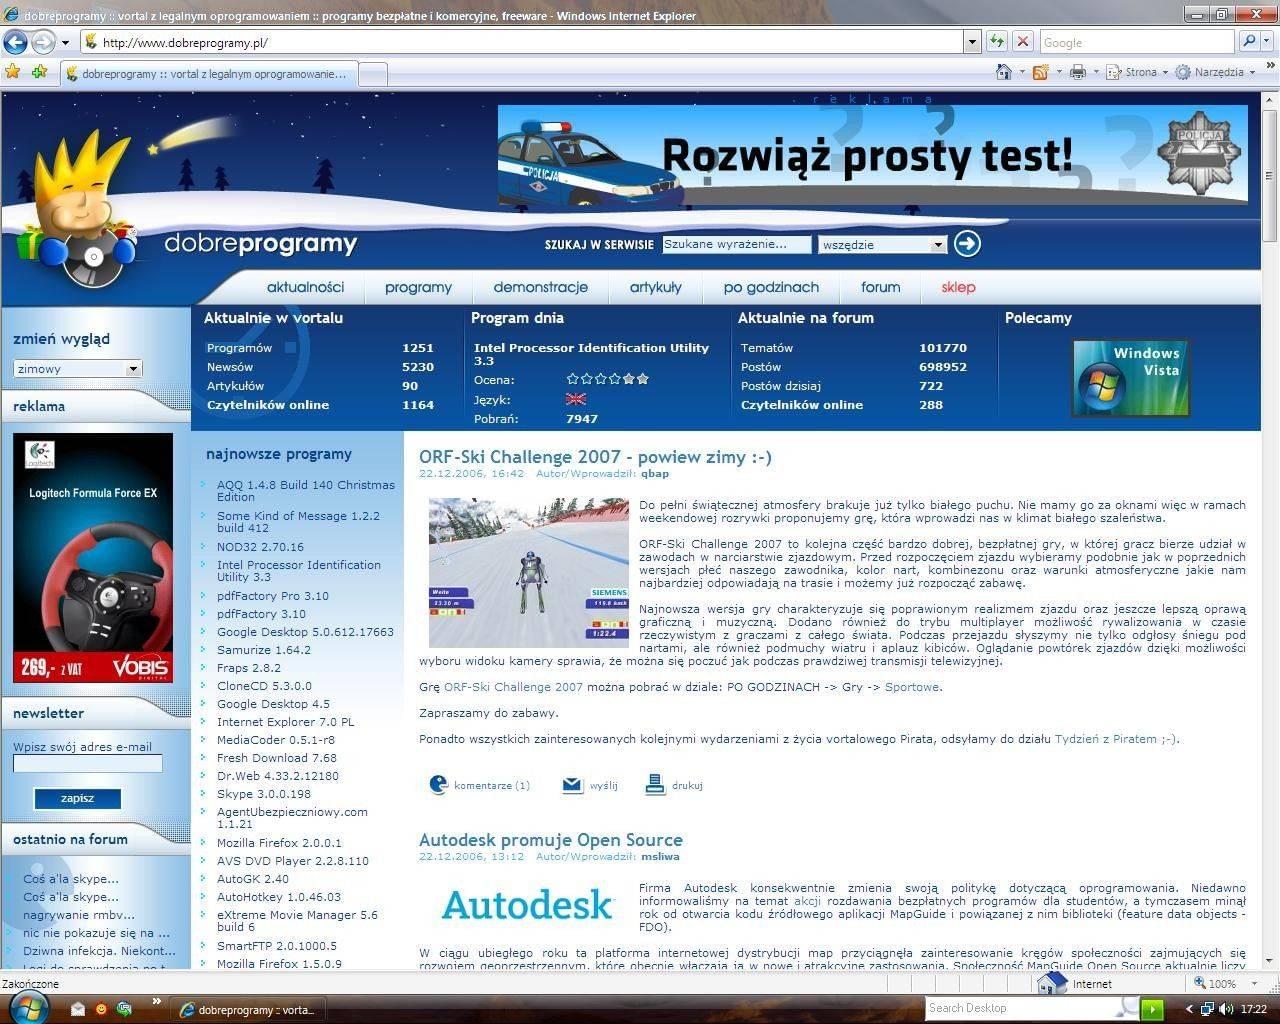1280x1024 pixels.
Task: Click the RSS feeds icon
Action: point(1040,72)
